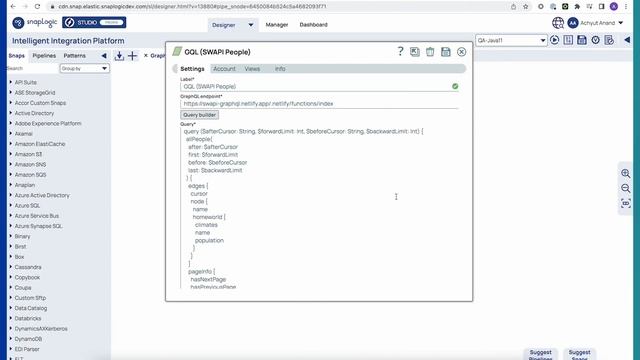The height and width of the screenshot is (360, 640).
Task: Switch to the Info tab
Action: coord(280,69)
